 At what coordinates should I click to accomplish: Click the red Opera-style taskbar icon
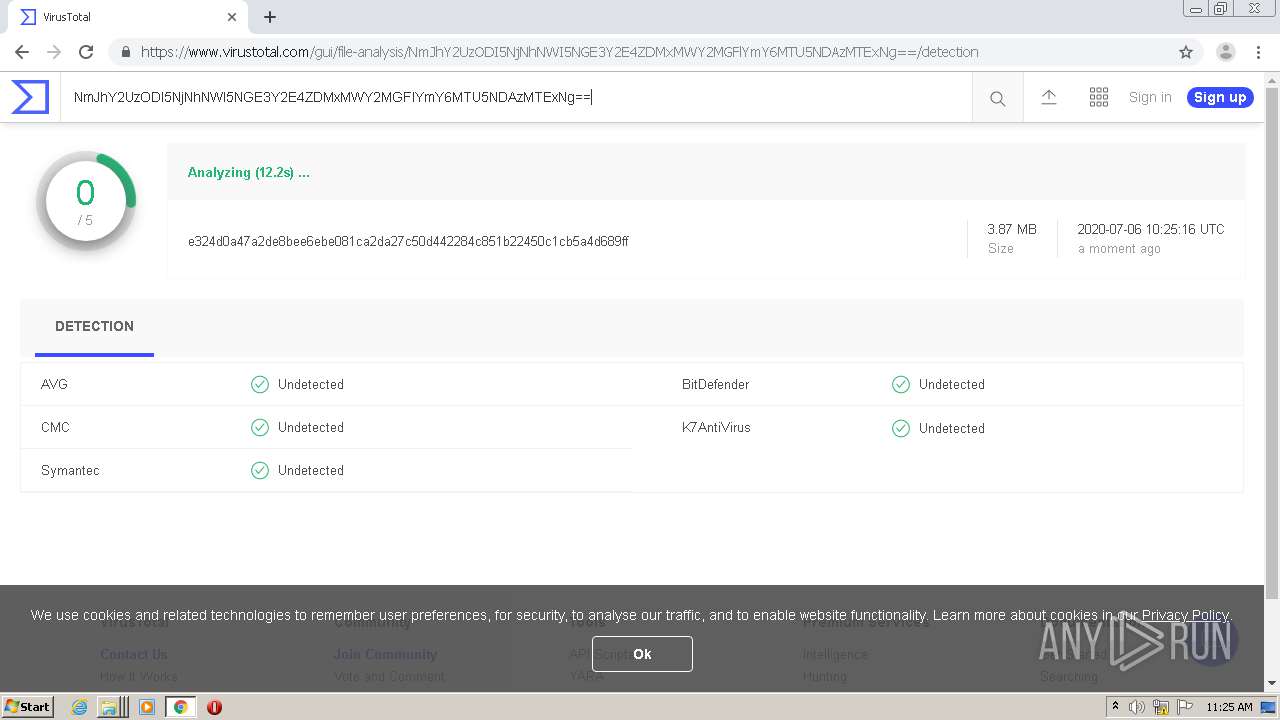(x=214, y=707)
